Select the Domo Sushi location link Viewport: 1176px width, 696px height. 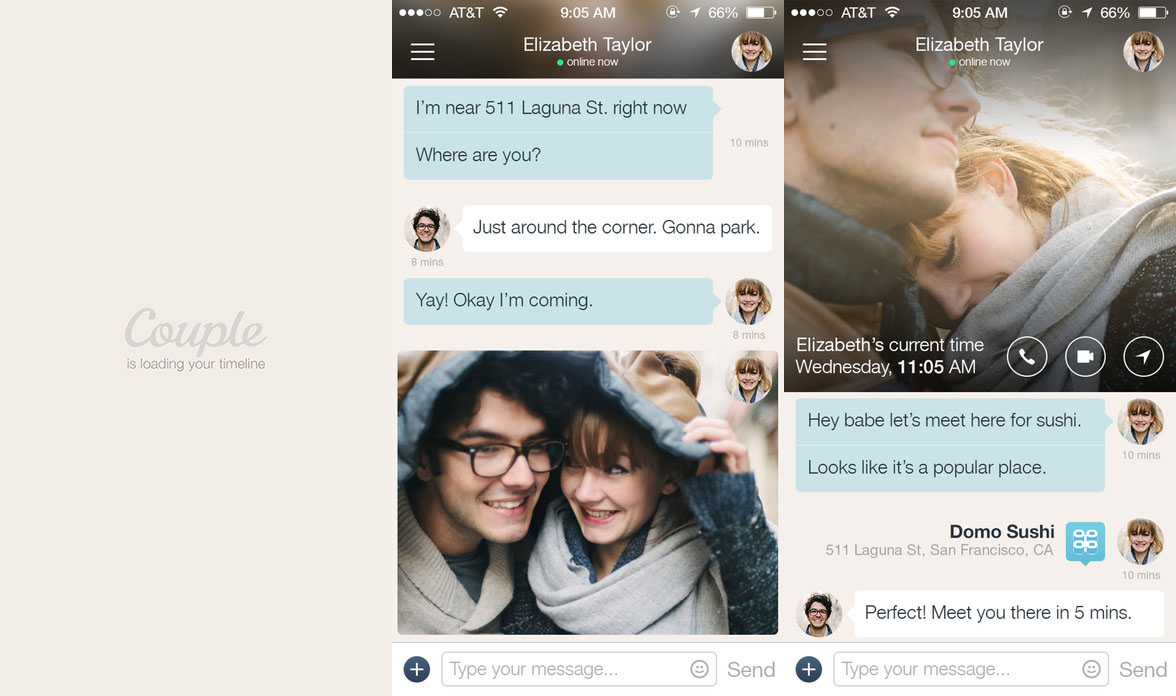click(x=1001, y=532)
